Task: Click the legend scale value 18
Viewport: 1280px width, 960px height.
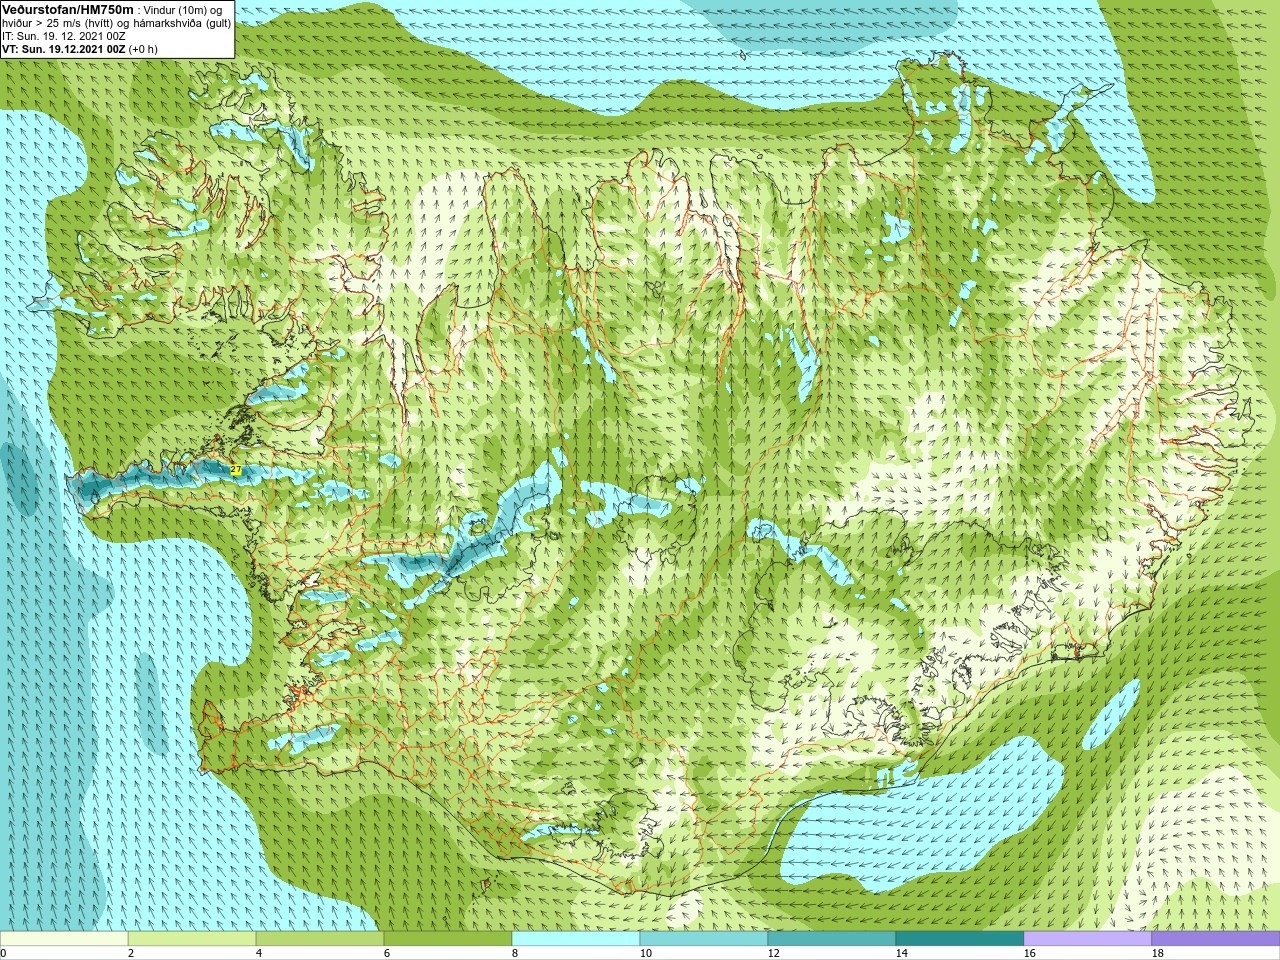Action: point(1158,954)
